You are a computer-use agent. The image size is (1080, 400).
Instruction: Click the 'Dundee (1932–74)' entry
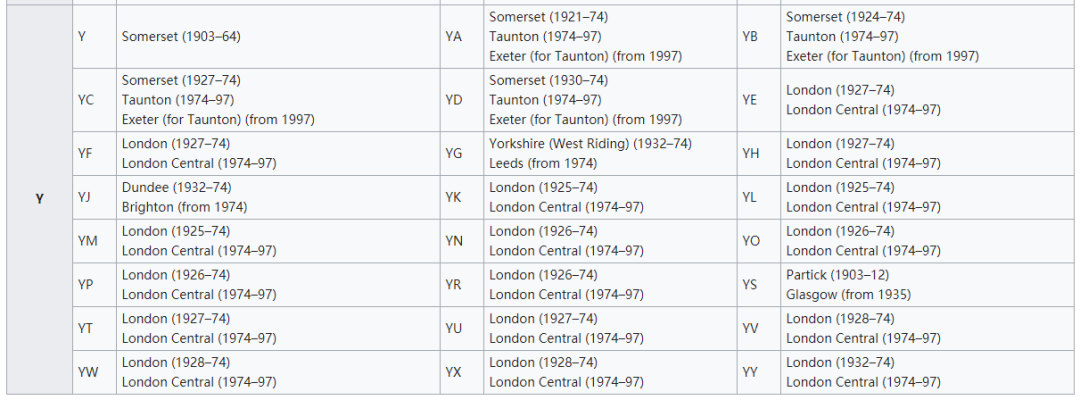click(x=176, y=187)
